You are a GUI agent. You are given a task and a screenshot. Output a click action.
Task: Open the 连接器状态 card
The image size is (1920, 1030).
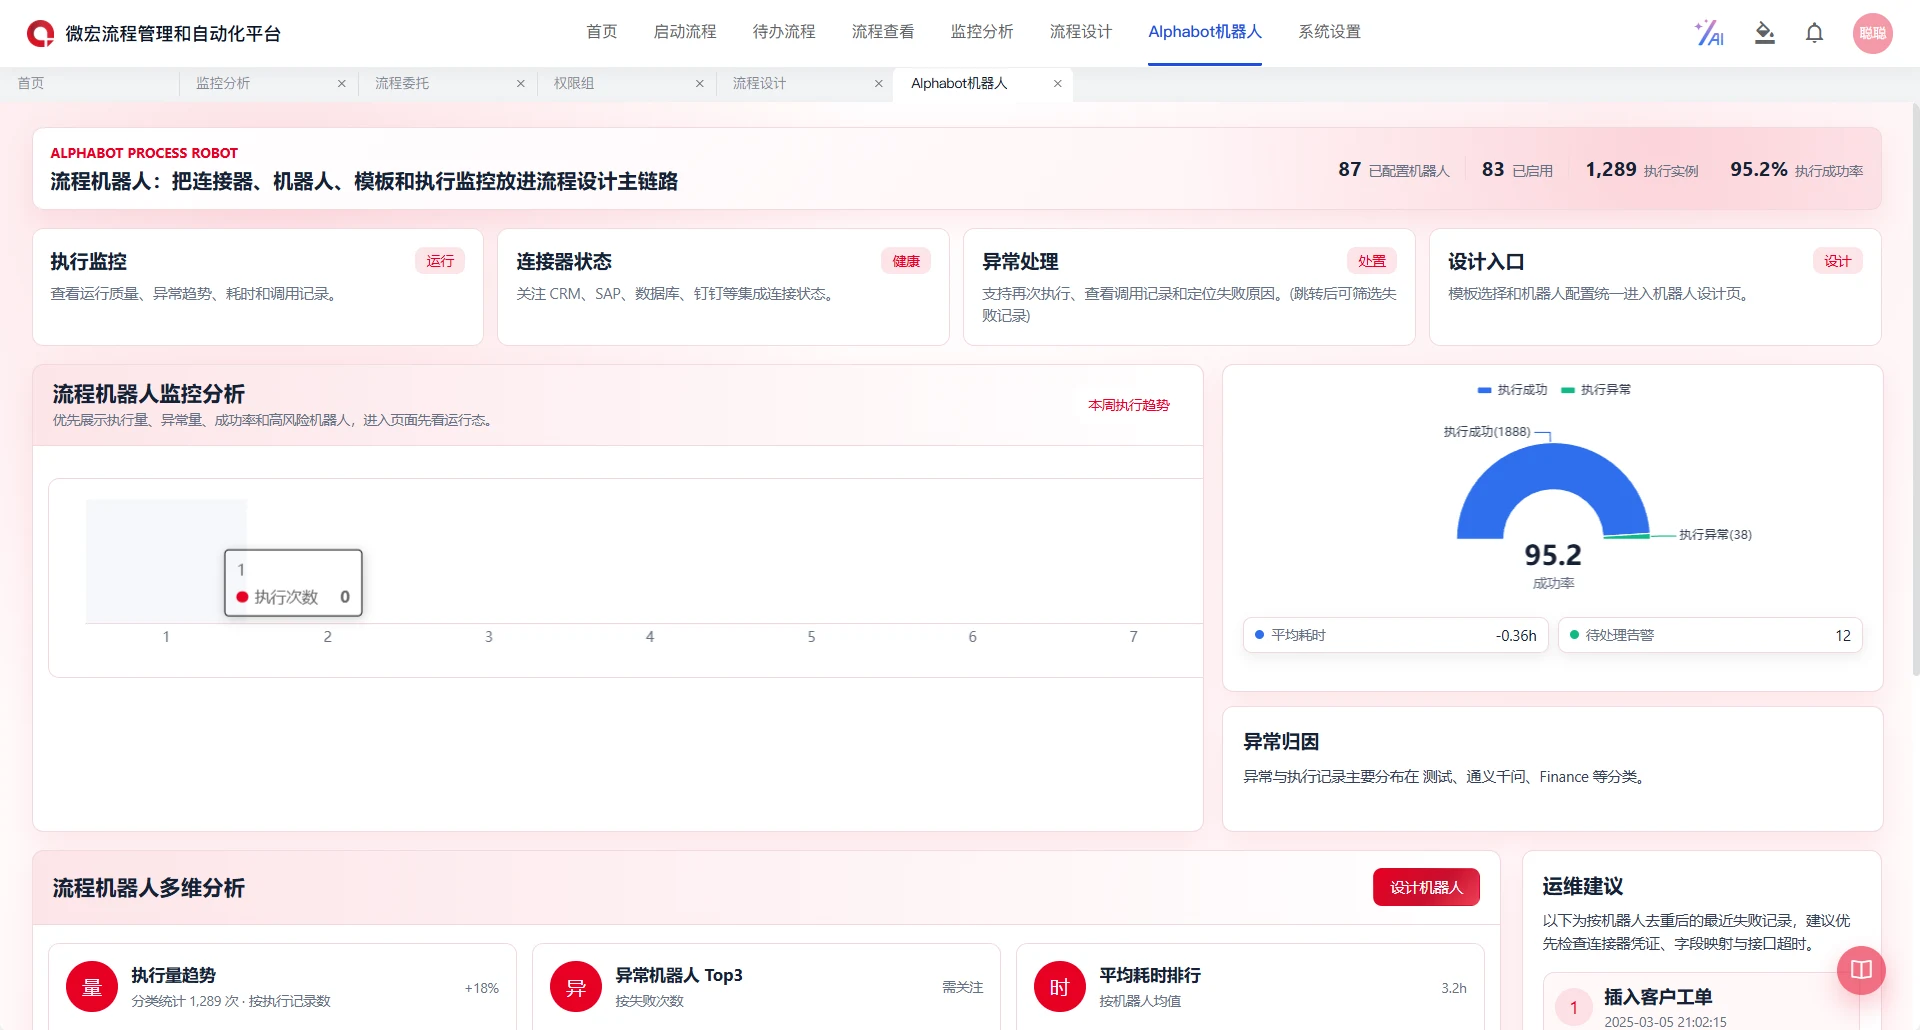pos(723,287)
